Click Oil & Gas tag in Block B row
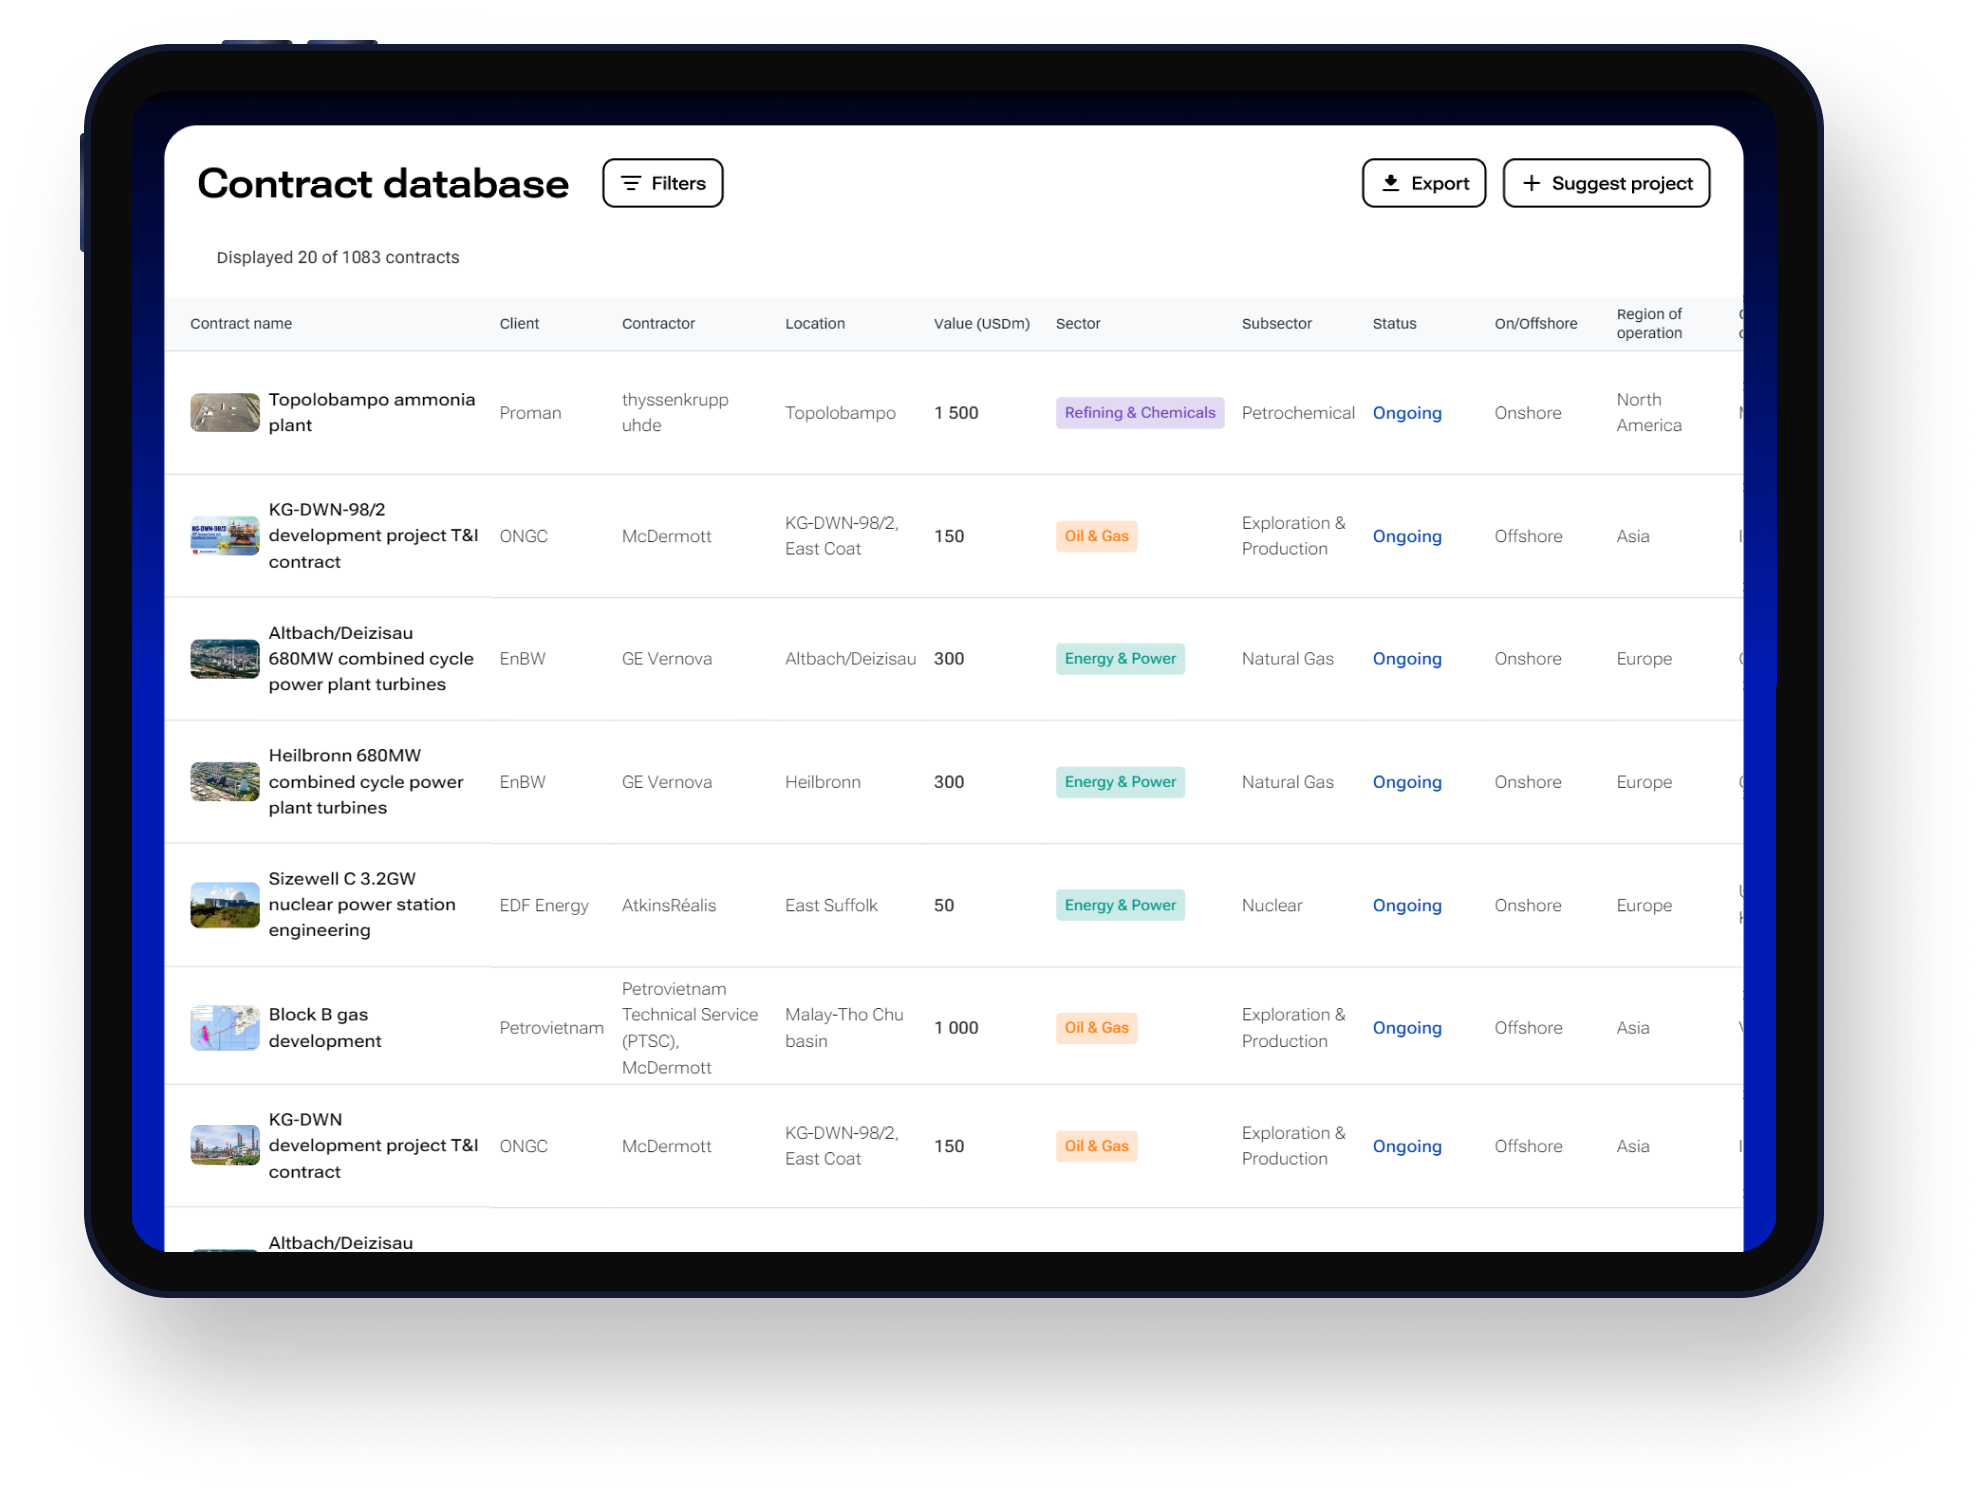1985x1498 pixels. tap(1096, 1028)
